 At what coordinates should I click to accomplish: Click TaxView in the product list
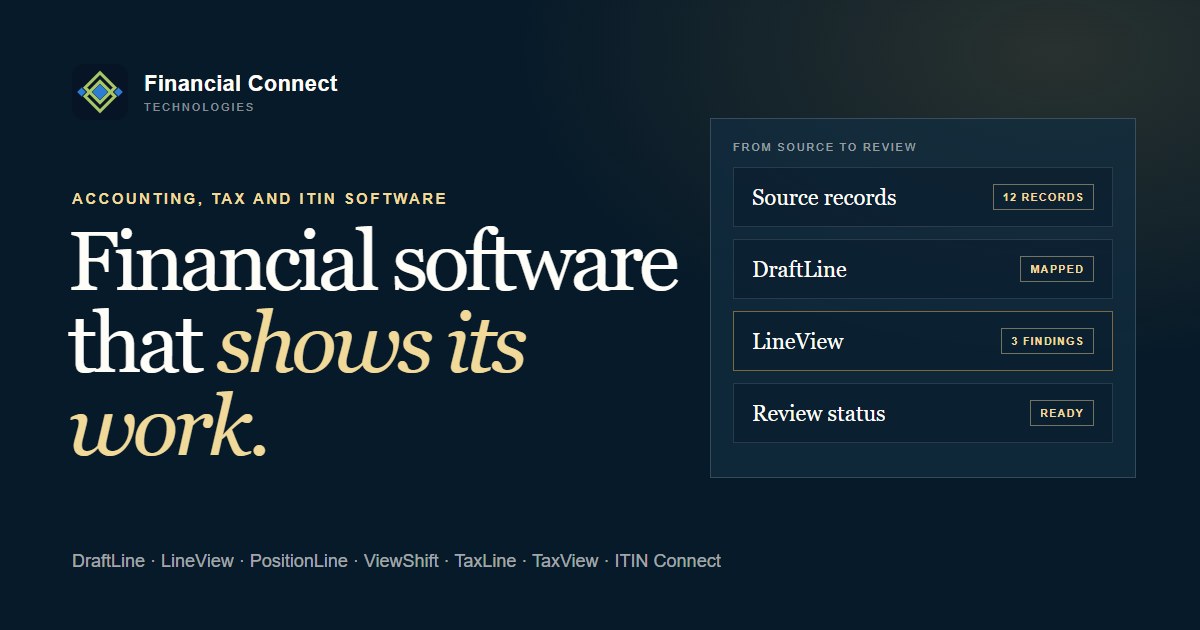click(x=565, y=561)
